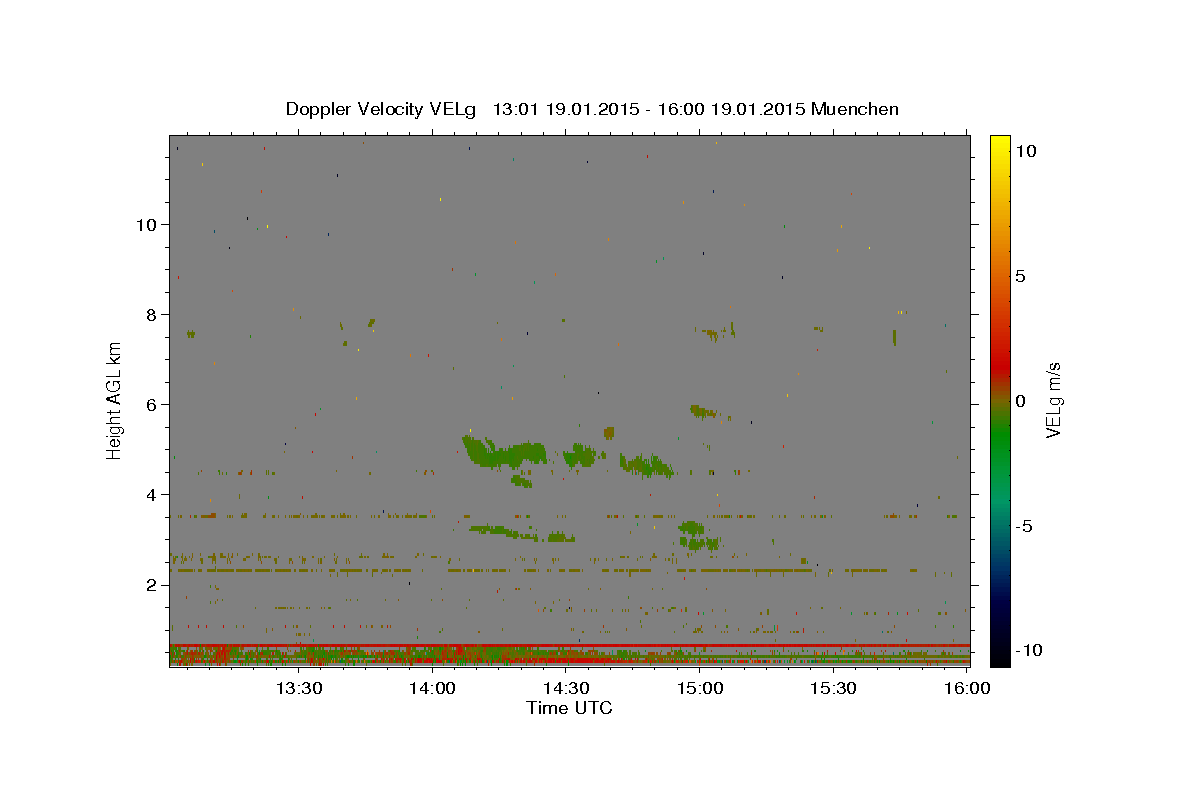Click the 15:00 time tick label

click(700, 688)
